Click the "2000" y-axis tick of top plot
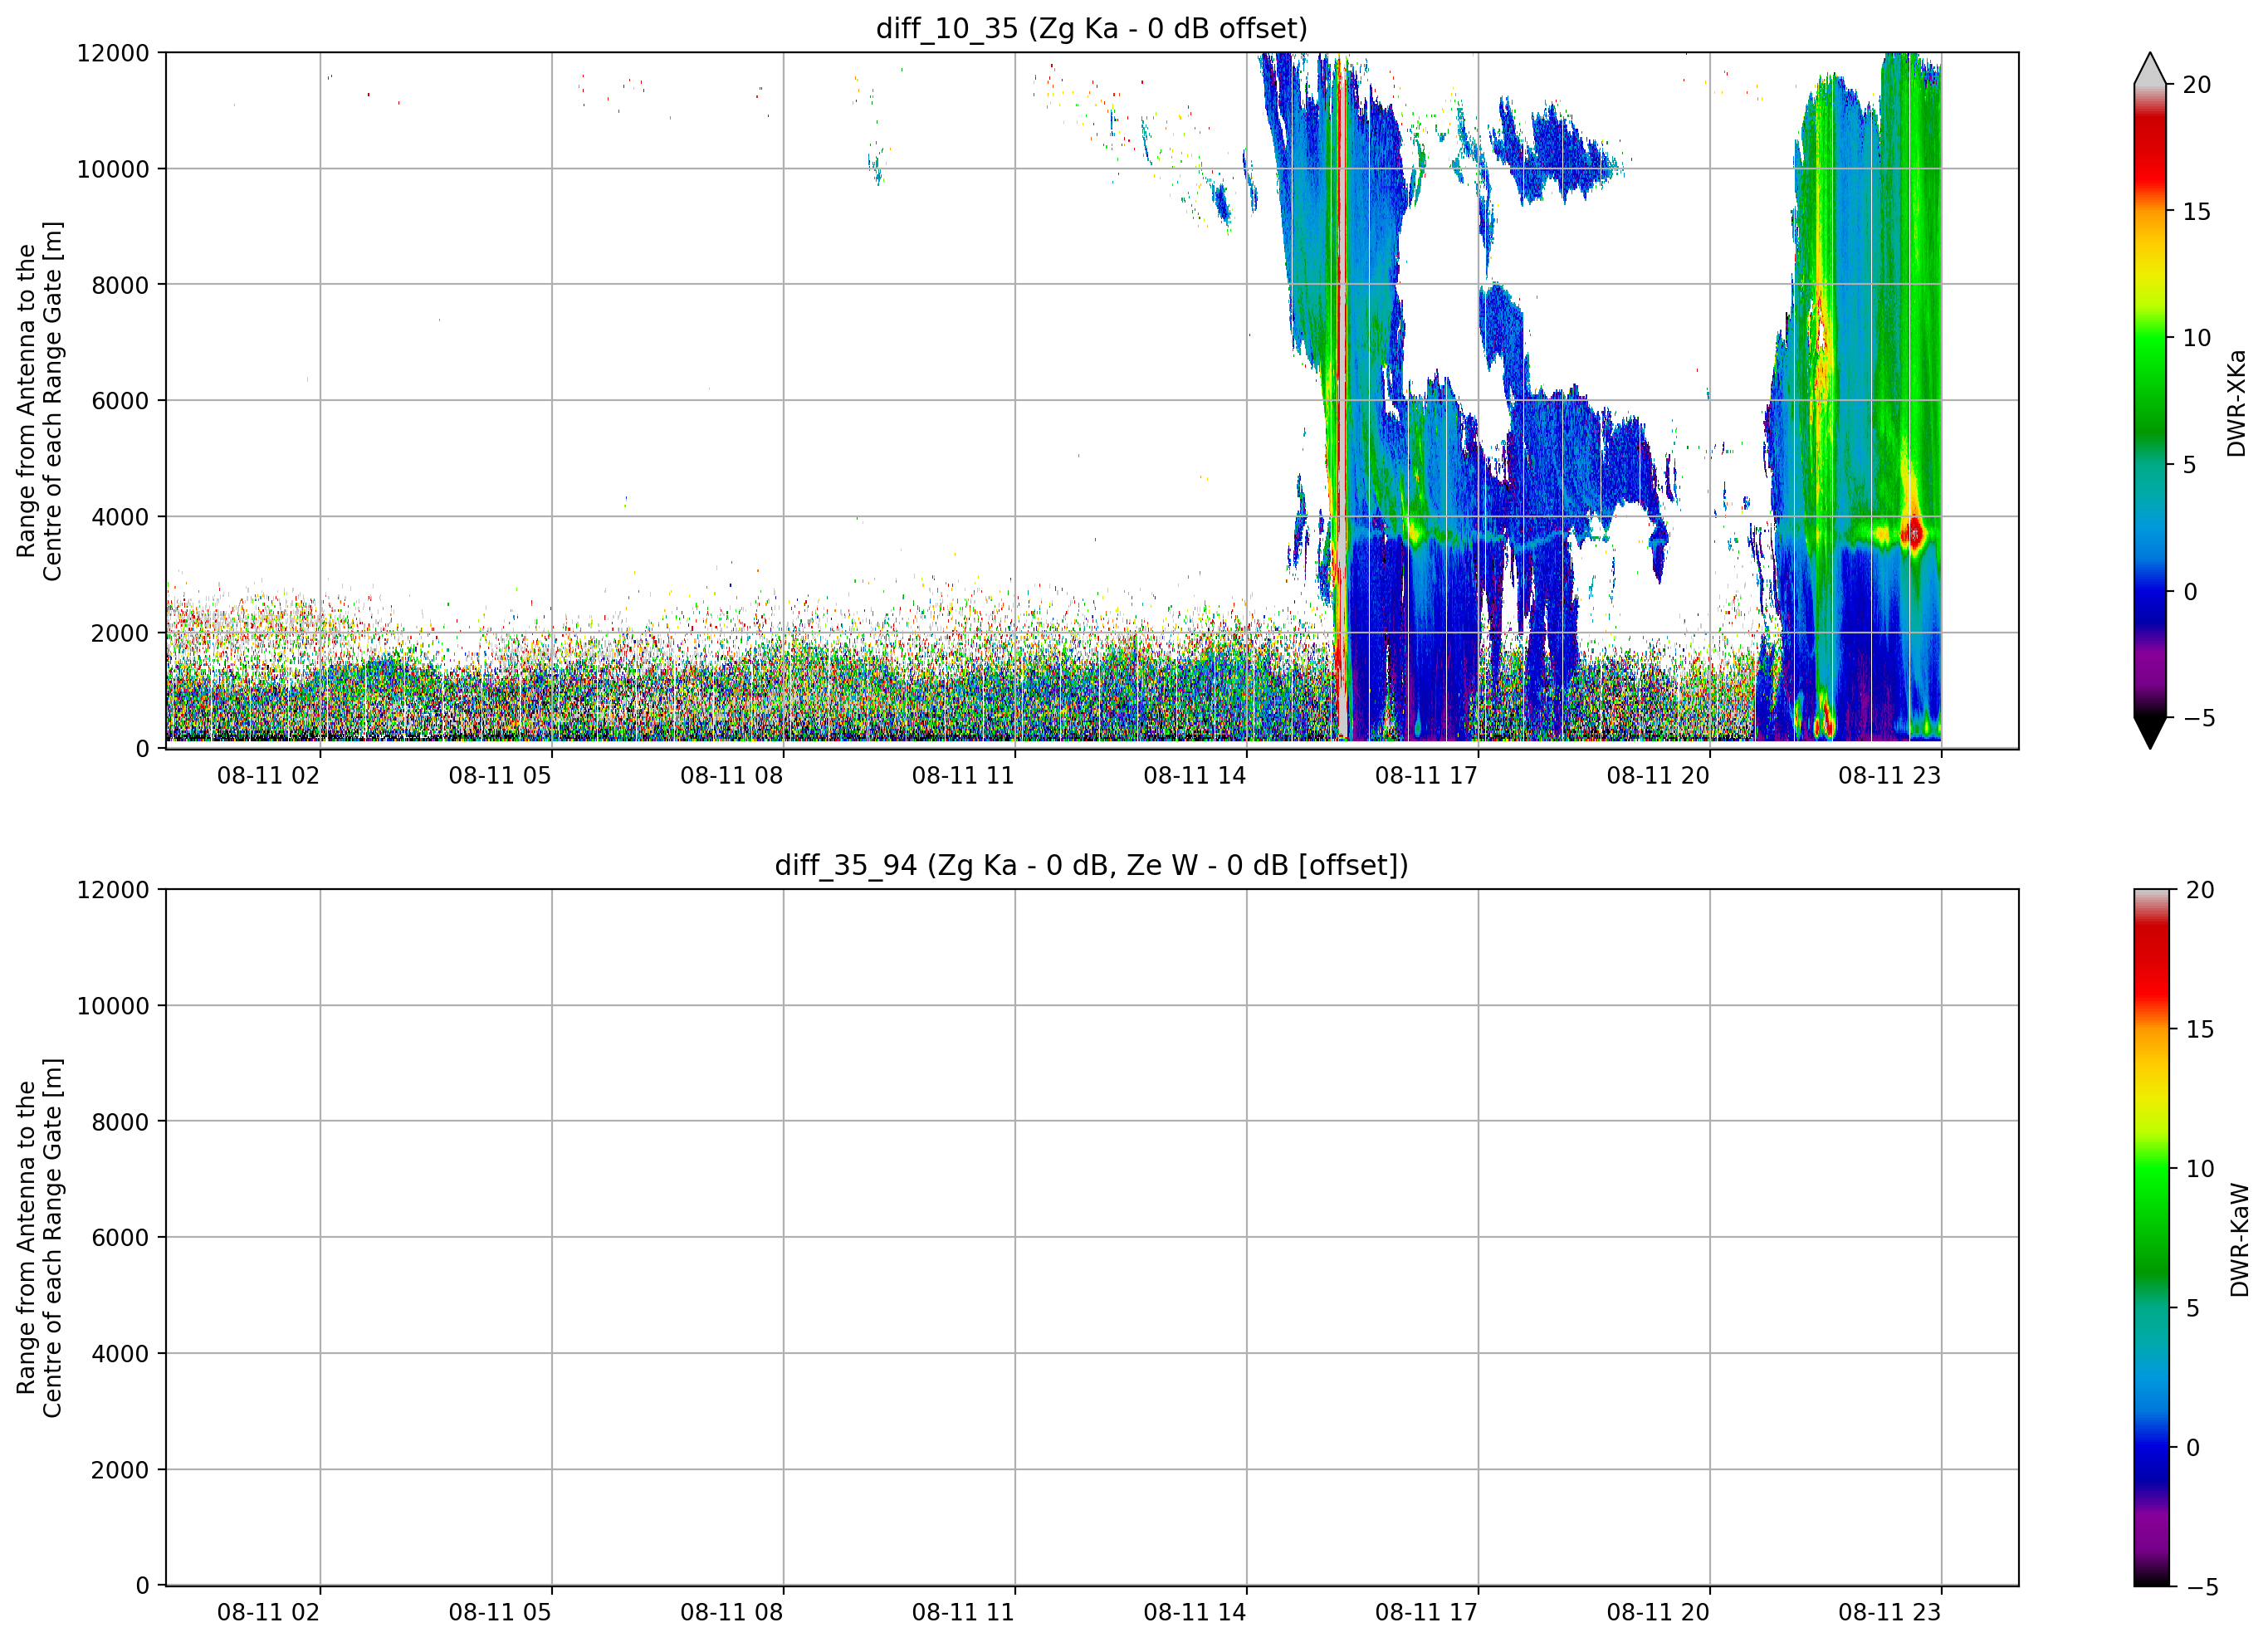 pyautogui.click(x=120, y=633)
